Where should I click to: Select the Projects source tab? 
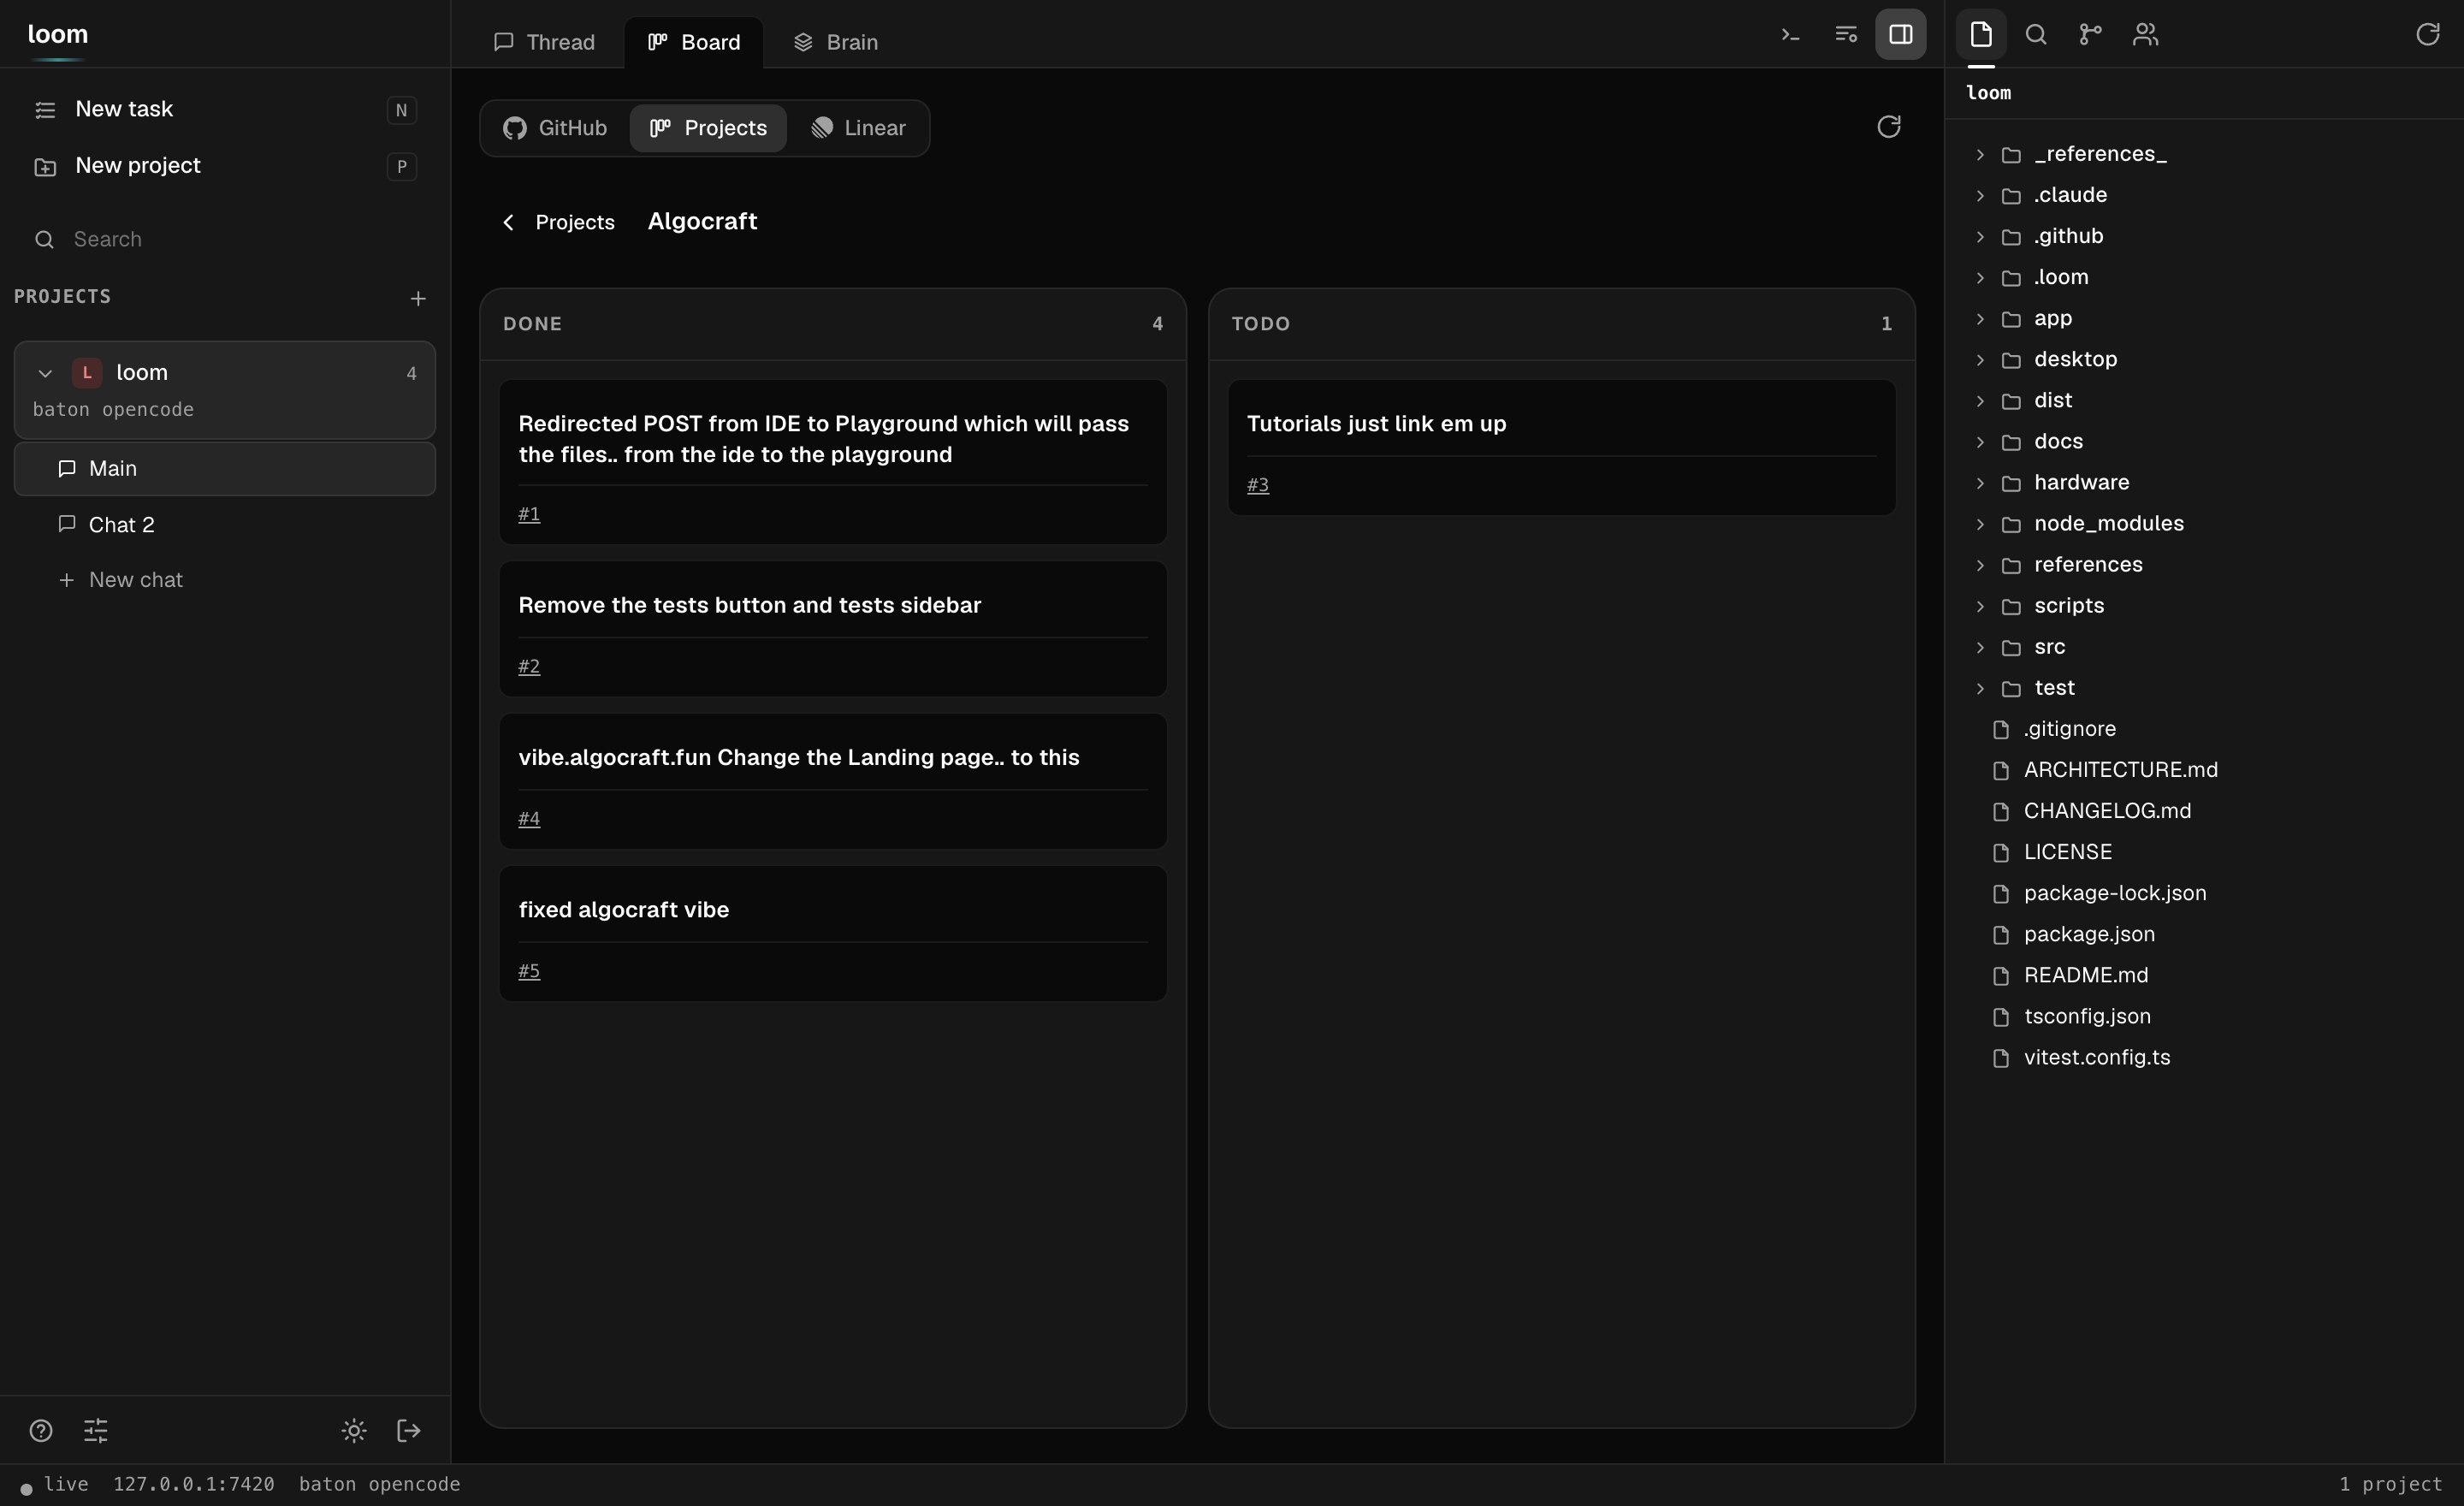click(x=708, y=128)
